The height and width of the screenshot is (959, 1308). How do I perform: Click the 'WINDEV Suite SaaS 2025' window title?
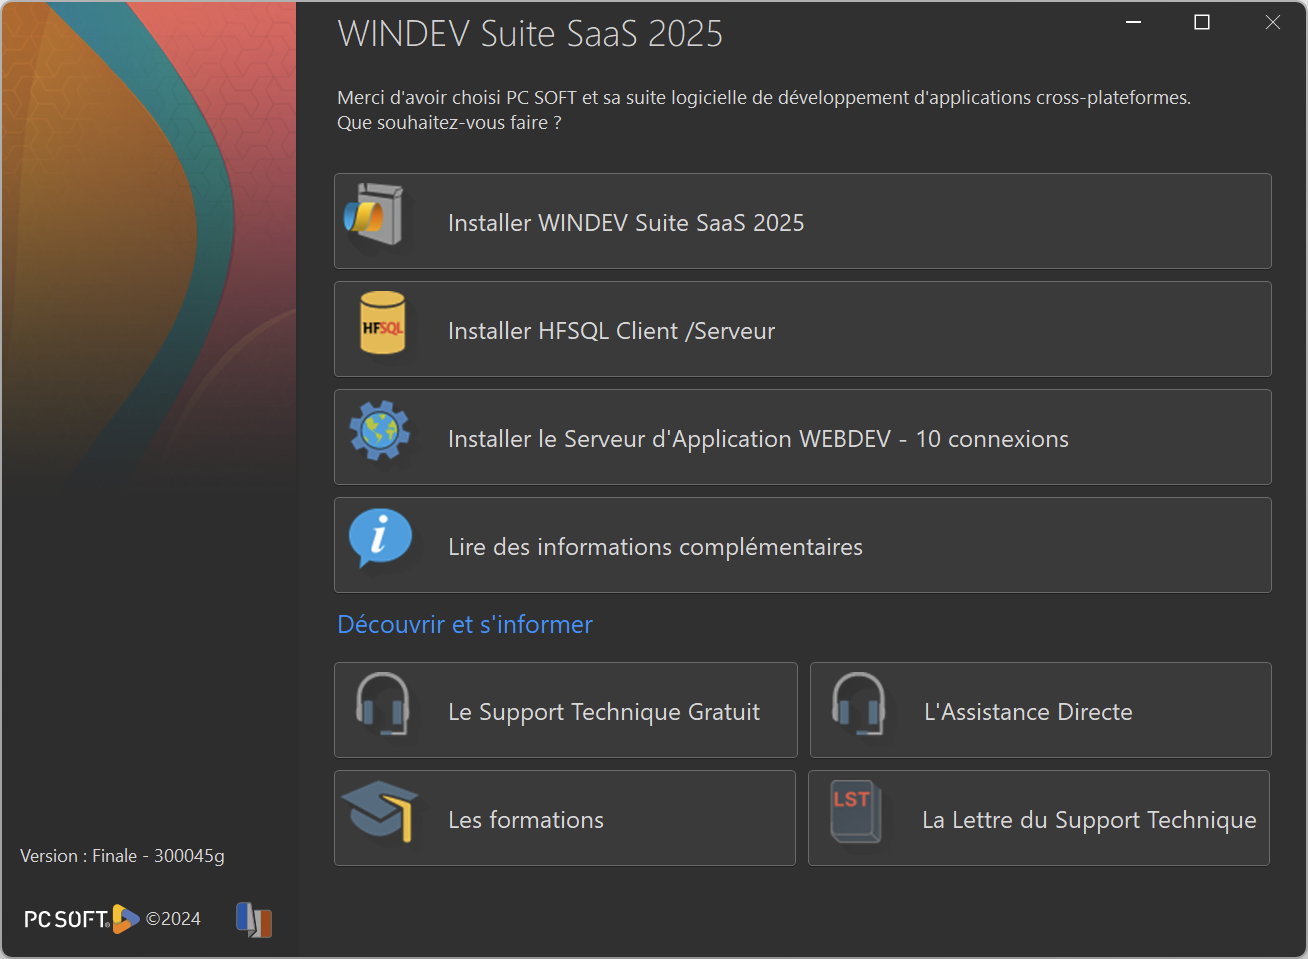tap(530, 34)
